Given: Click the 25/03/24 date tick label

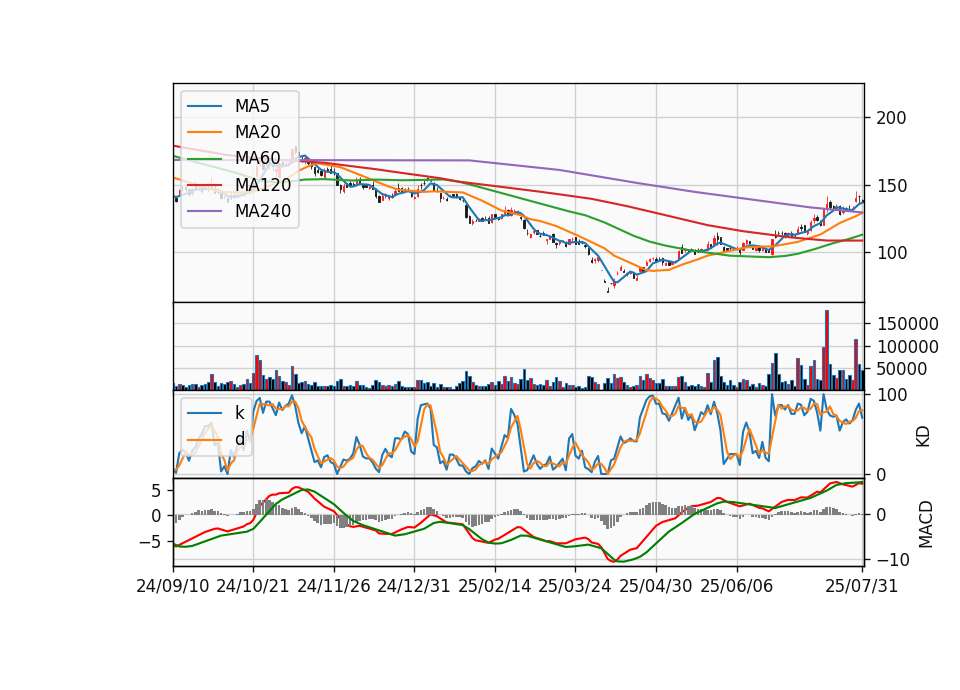Looking at the screenshot, I should pyautogui.click(x=575, y=586).
